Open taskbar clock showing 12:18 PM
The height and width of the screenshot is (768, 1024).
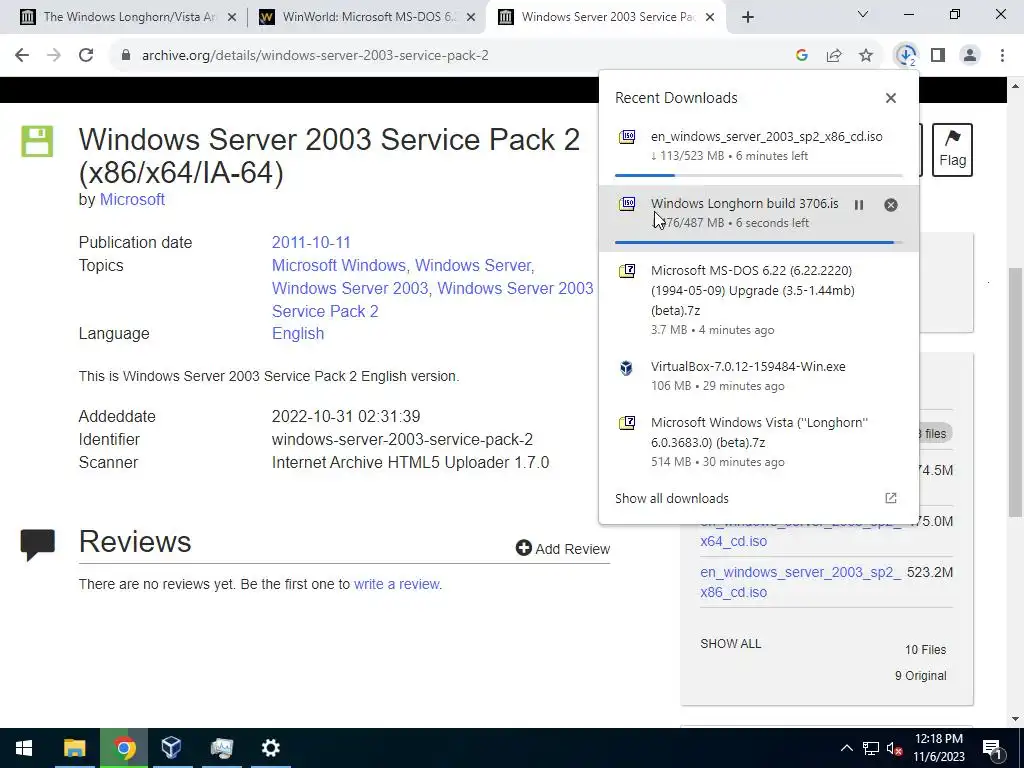938,748
